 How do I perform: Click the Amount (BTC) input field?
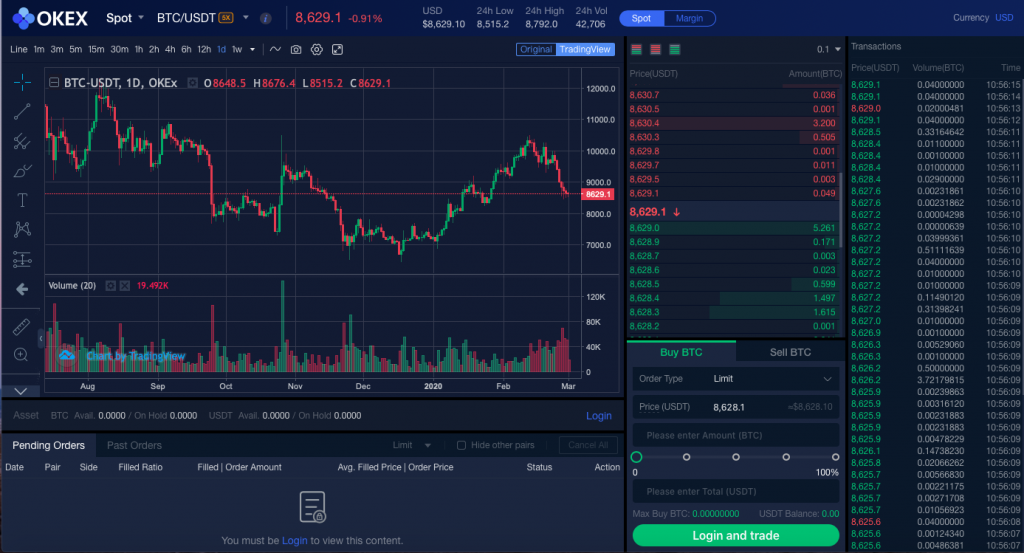click(736, 435)
